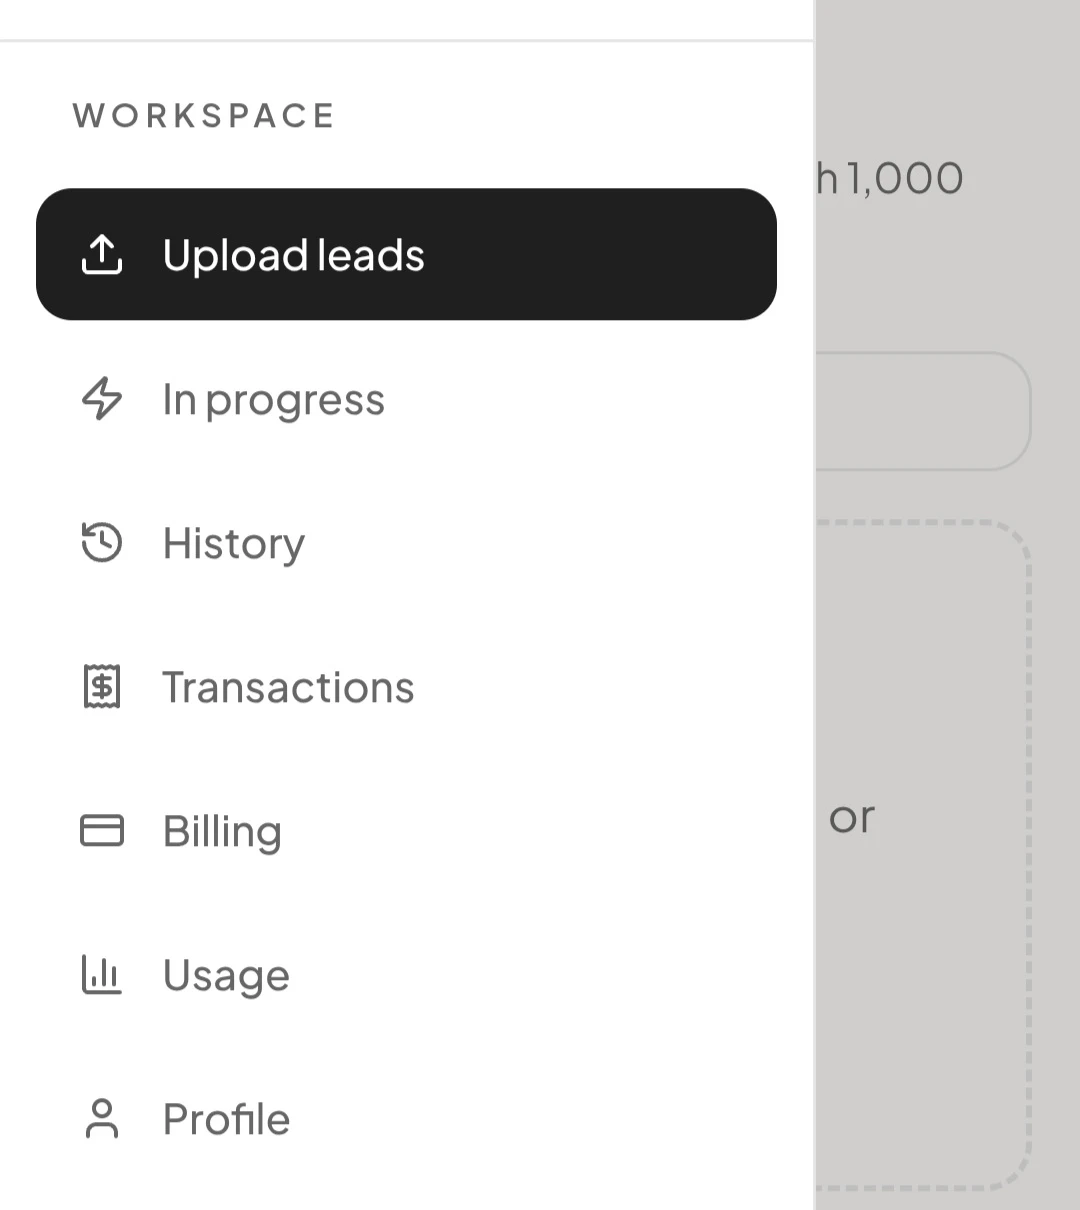Navigate to the Billing text label
Image resolution: width=1080 pixels, height=1210 pixels.
pyautogui.click(x=222, y=832)
